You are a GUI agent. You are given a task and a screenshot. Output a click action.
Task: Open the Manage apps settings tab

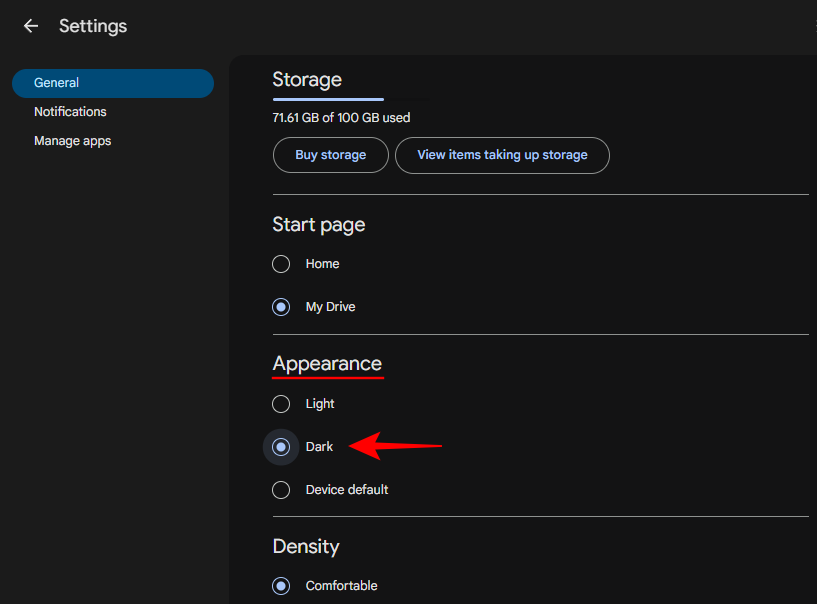pyautogui.click(x=72, y=141)
